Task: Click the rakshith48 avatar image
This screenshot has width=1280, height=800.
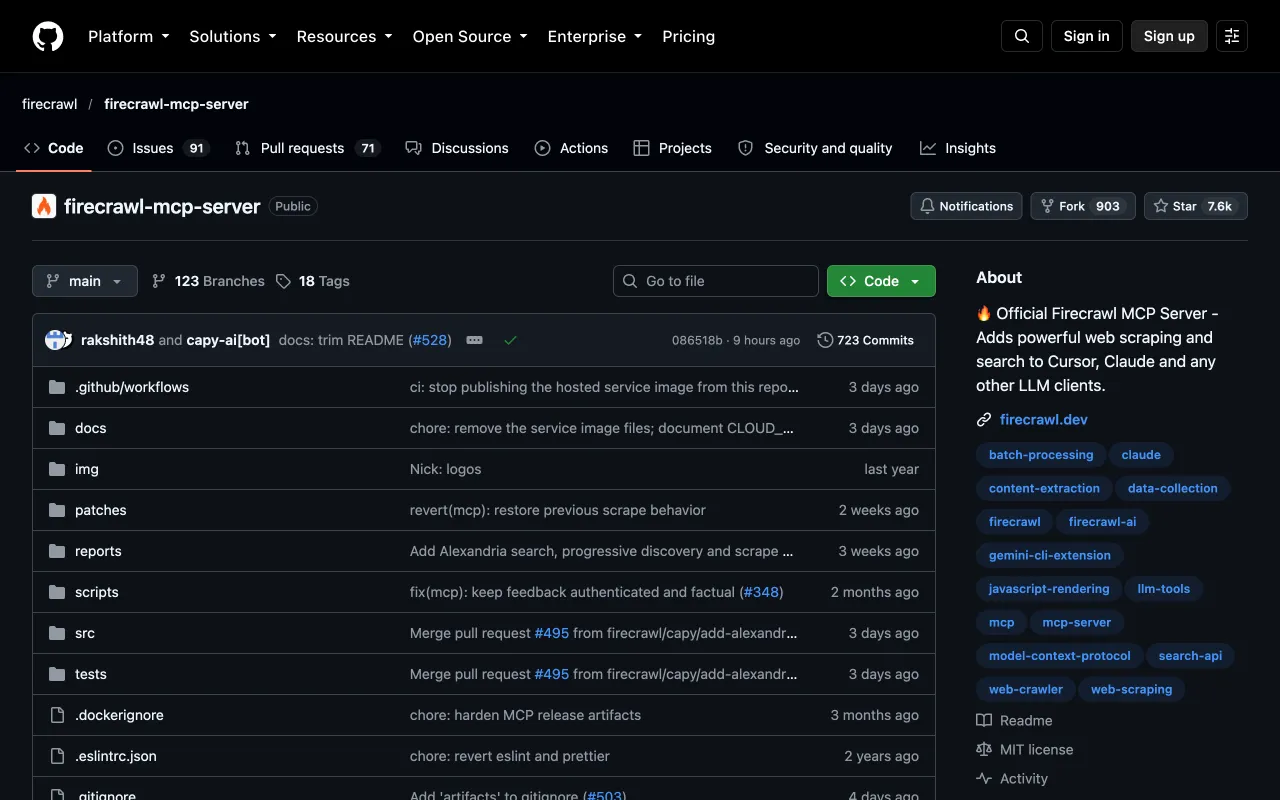Action: click(55, 340)
